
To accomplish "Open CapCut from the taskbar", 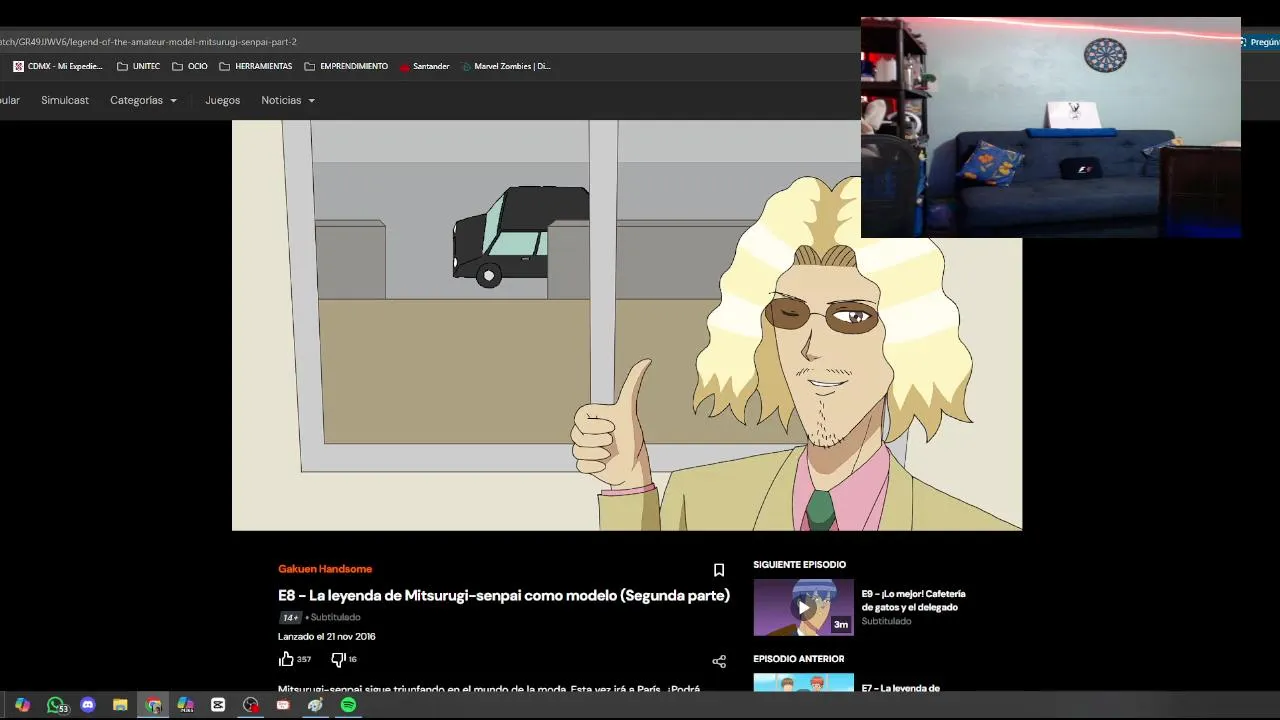I will click(x=218, y=705).
